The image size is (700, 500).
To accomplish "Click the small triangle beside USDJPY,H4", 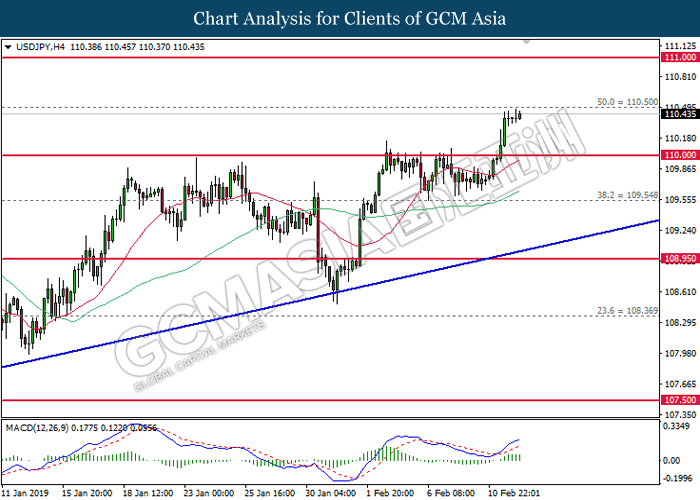I will [x=9, y=47].
